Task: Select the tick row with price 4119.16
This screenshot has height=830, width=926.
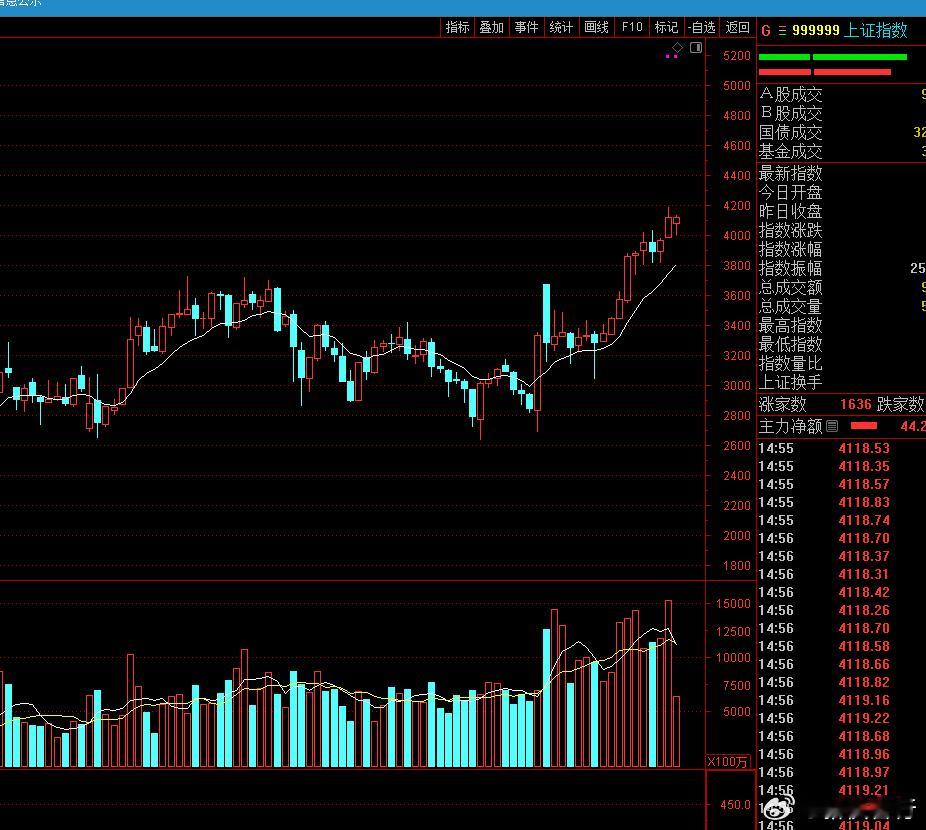Action: [842, 700]
